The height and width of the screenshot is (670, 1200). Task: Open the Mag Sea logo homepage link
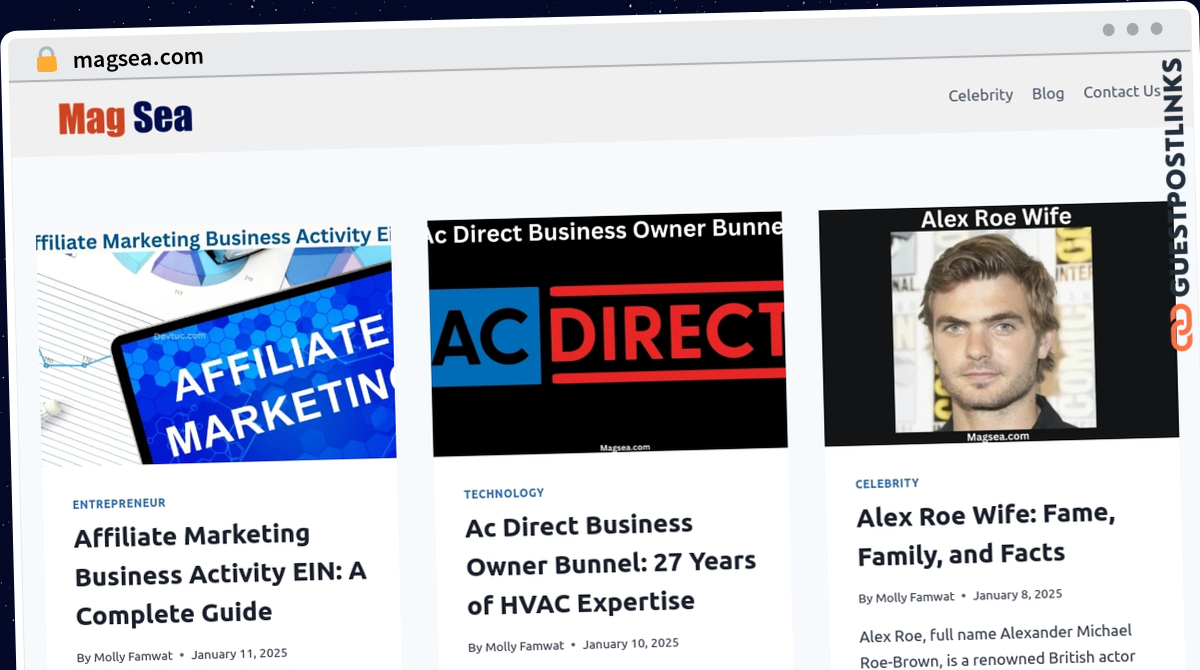click(125, 119)
